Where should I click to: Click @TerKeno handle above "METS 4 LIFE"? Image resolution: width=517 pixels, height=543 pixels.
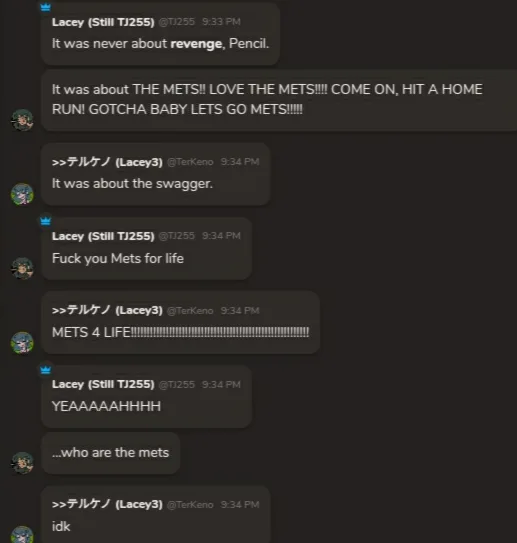pos(190,311)
